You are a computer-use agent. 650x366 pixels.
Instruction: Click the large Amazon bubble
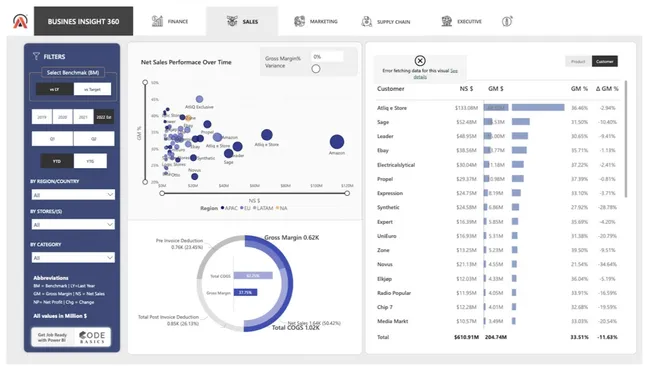click(337, 142)
